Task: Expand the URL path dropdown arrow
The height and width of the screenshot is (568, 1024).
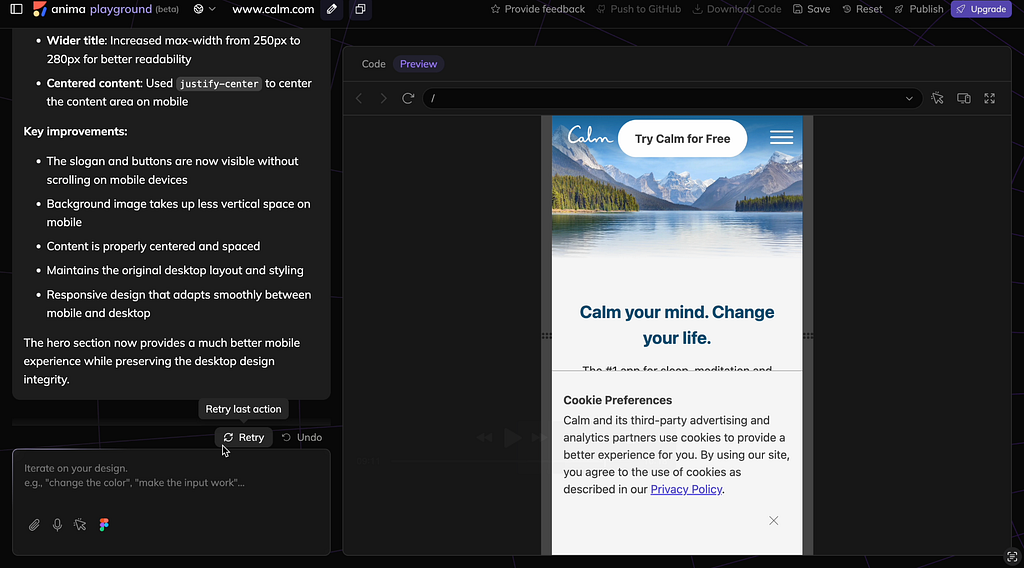Action: [909, 99]
